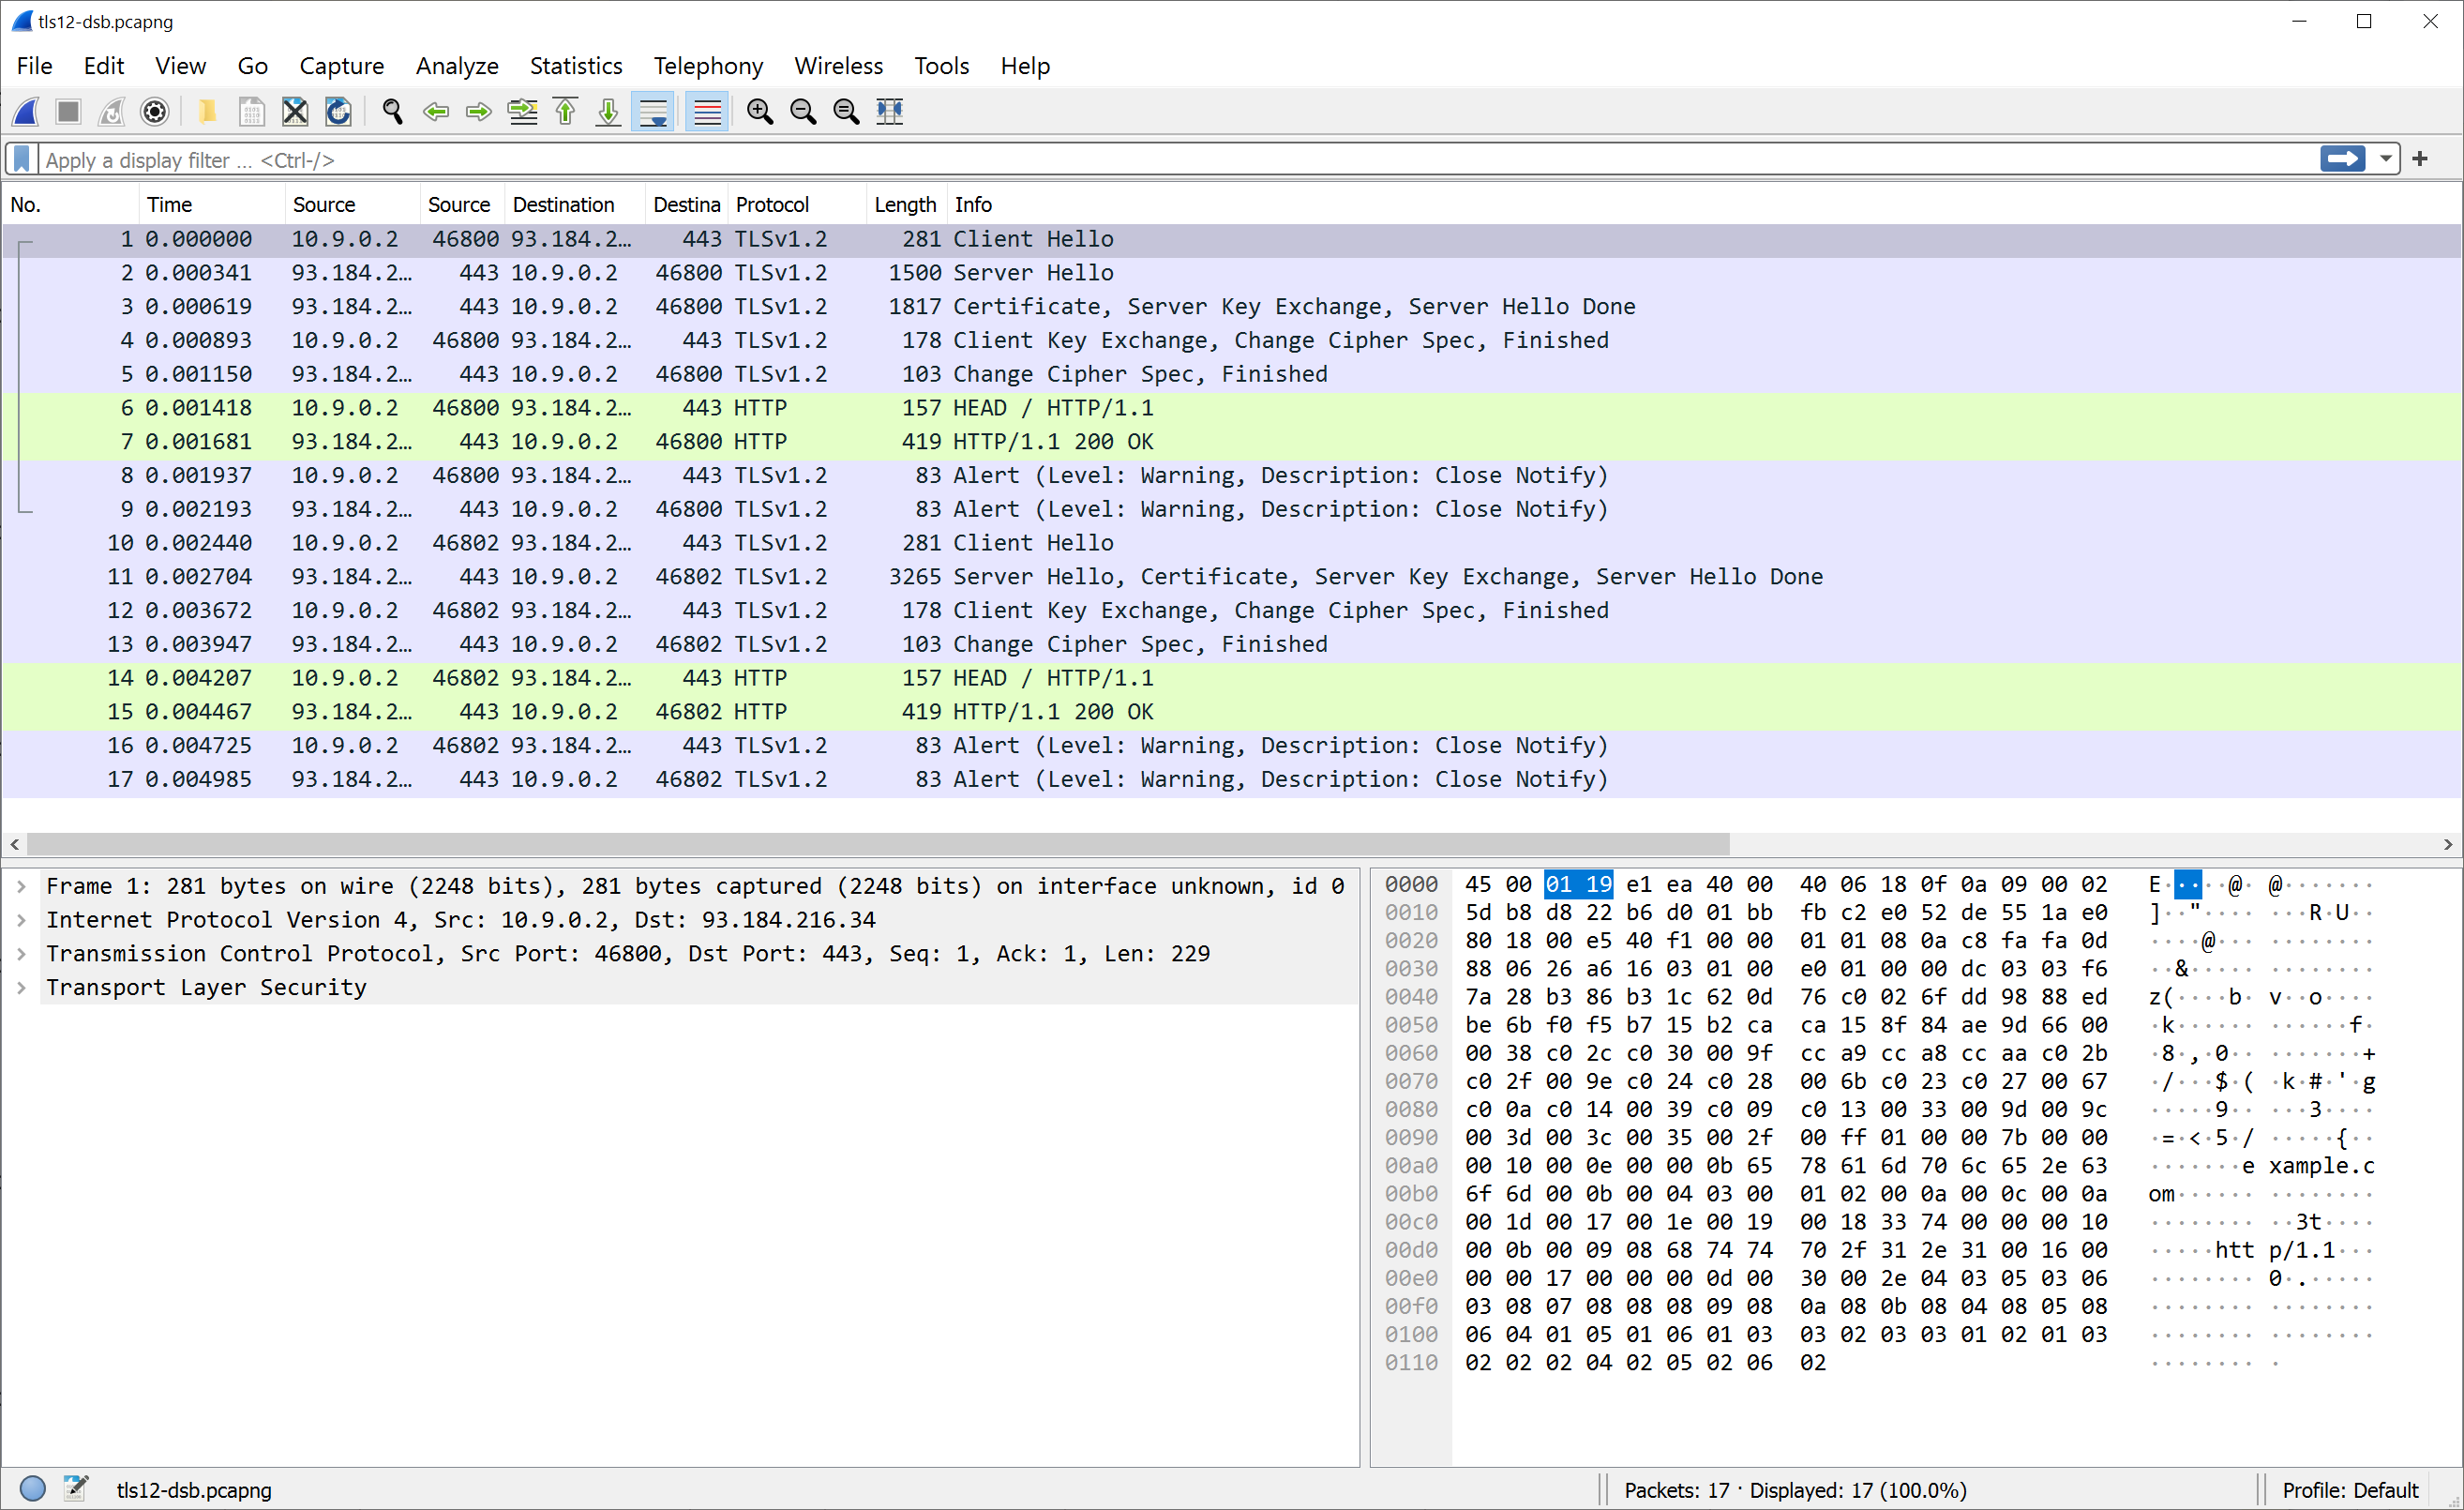Reload the current capture file
The width and height of the screenshot is (2464, 1510).
(338, 111)
